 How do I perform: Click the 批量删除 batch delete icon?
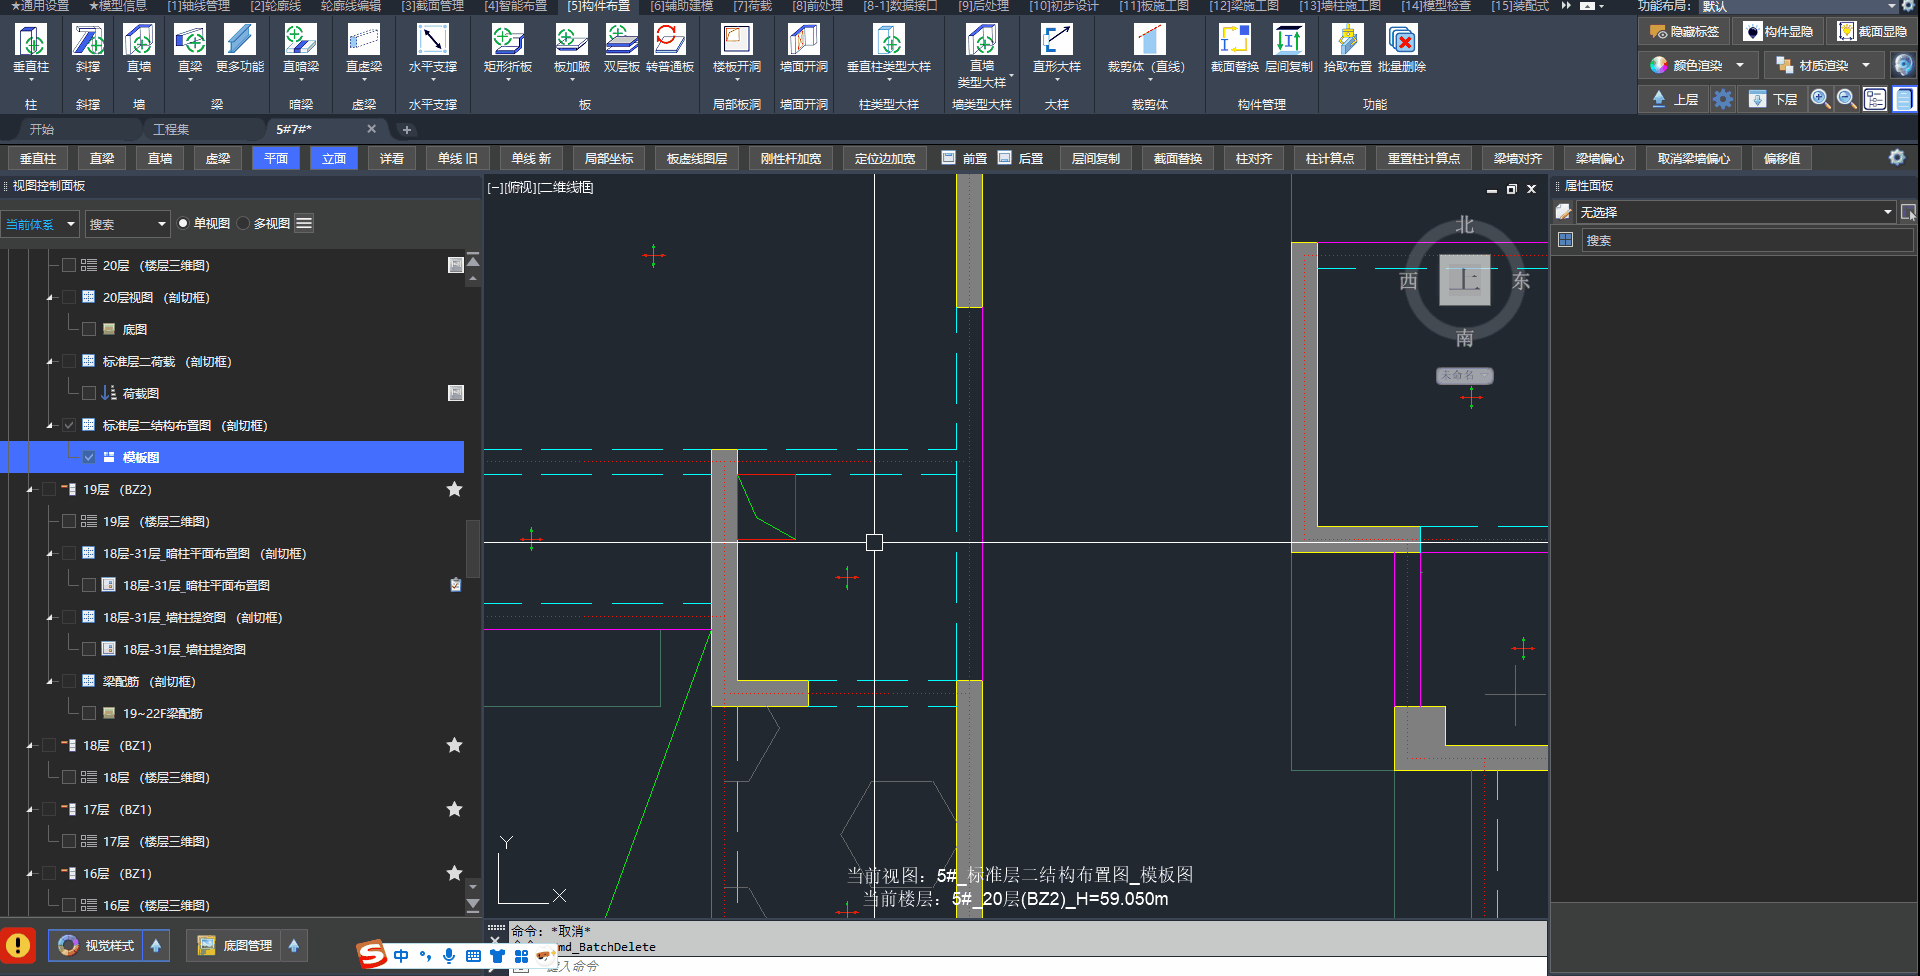pos(1401,41)
